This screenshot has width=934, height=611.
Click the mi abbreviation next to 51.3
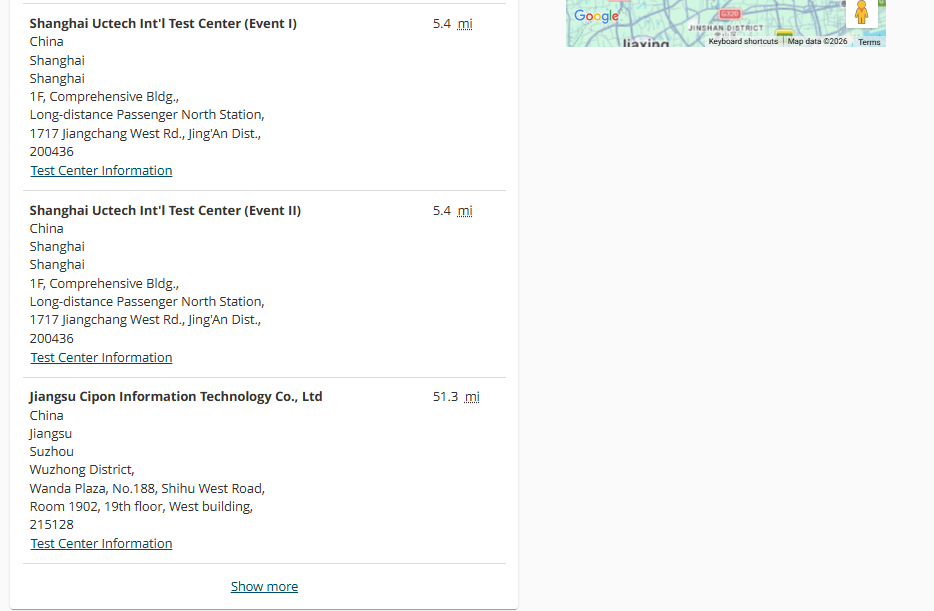[472, 397]
